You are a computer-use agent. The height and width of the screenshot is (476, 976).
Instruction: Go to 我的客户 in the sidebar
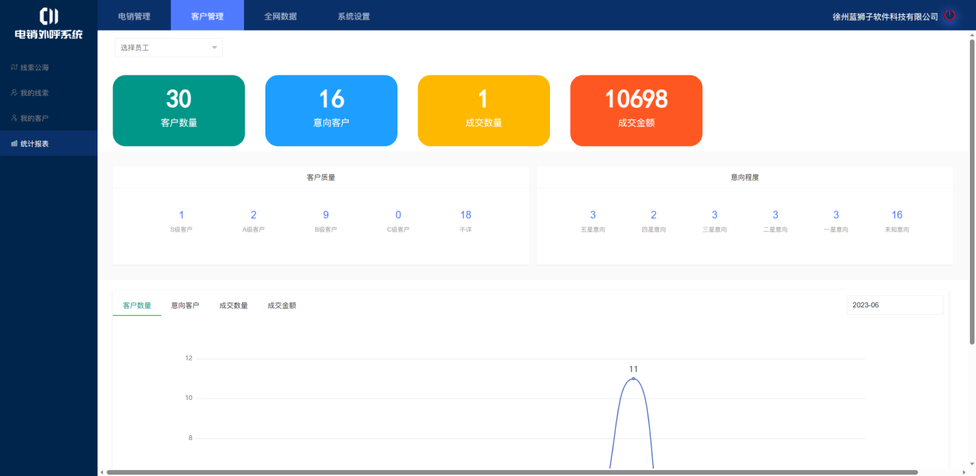pos(34,118)
